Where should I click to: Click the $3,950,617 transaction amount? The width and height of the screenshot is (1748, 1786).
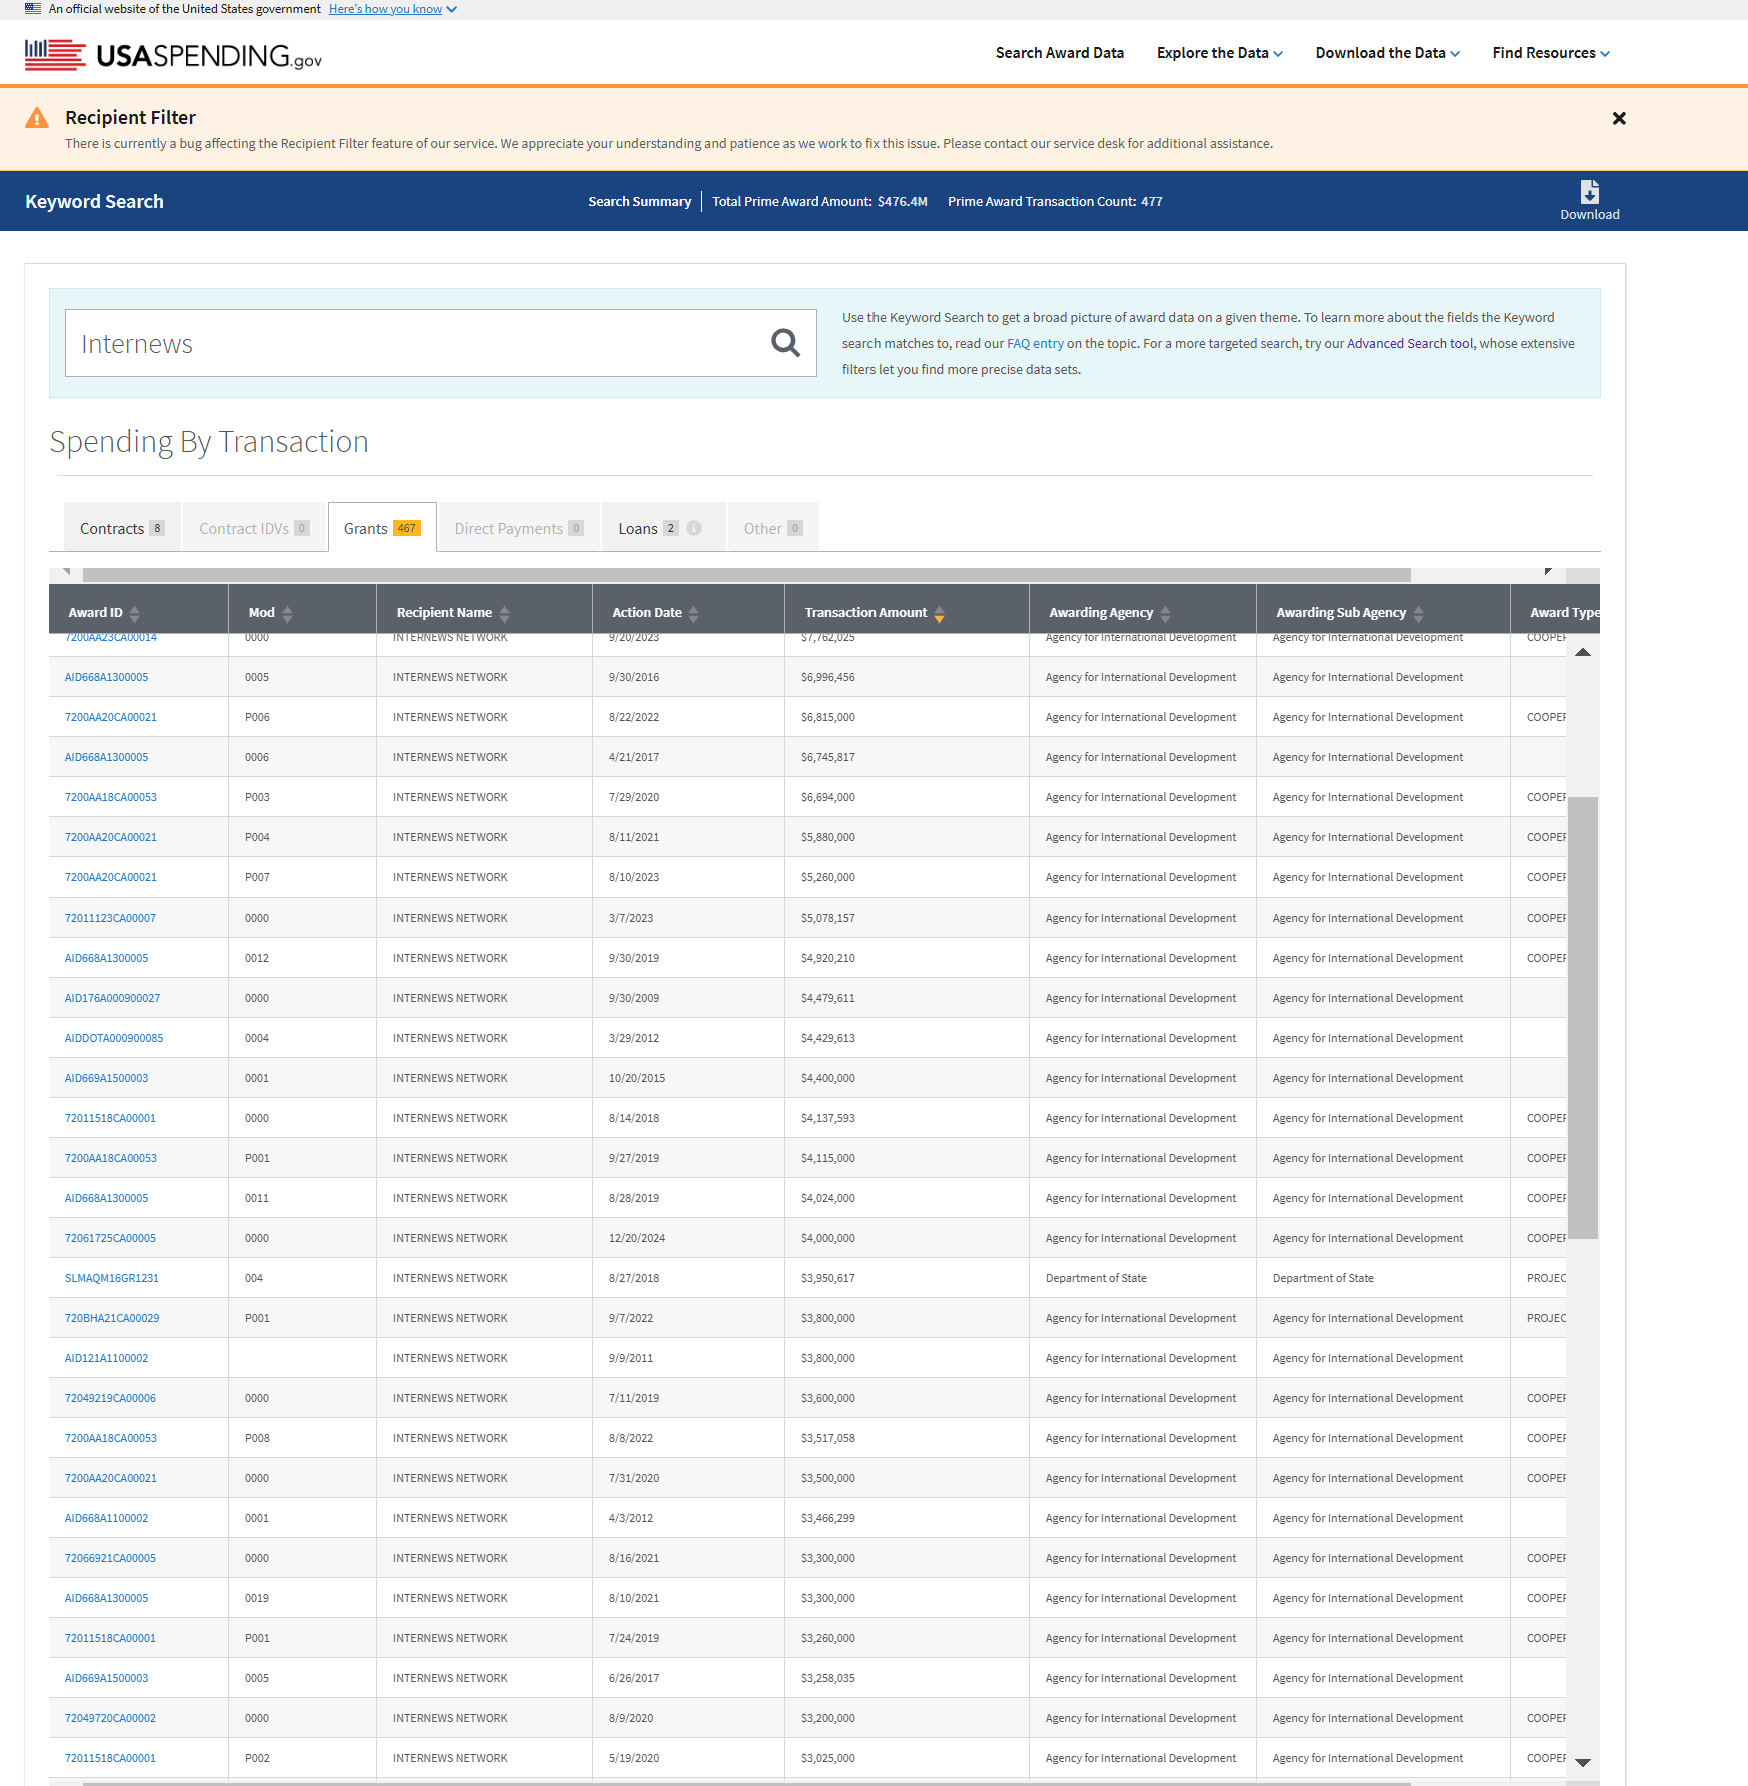[x=828, y=1278]
